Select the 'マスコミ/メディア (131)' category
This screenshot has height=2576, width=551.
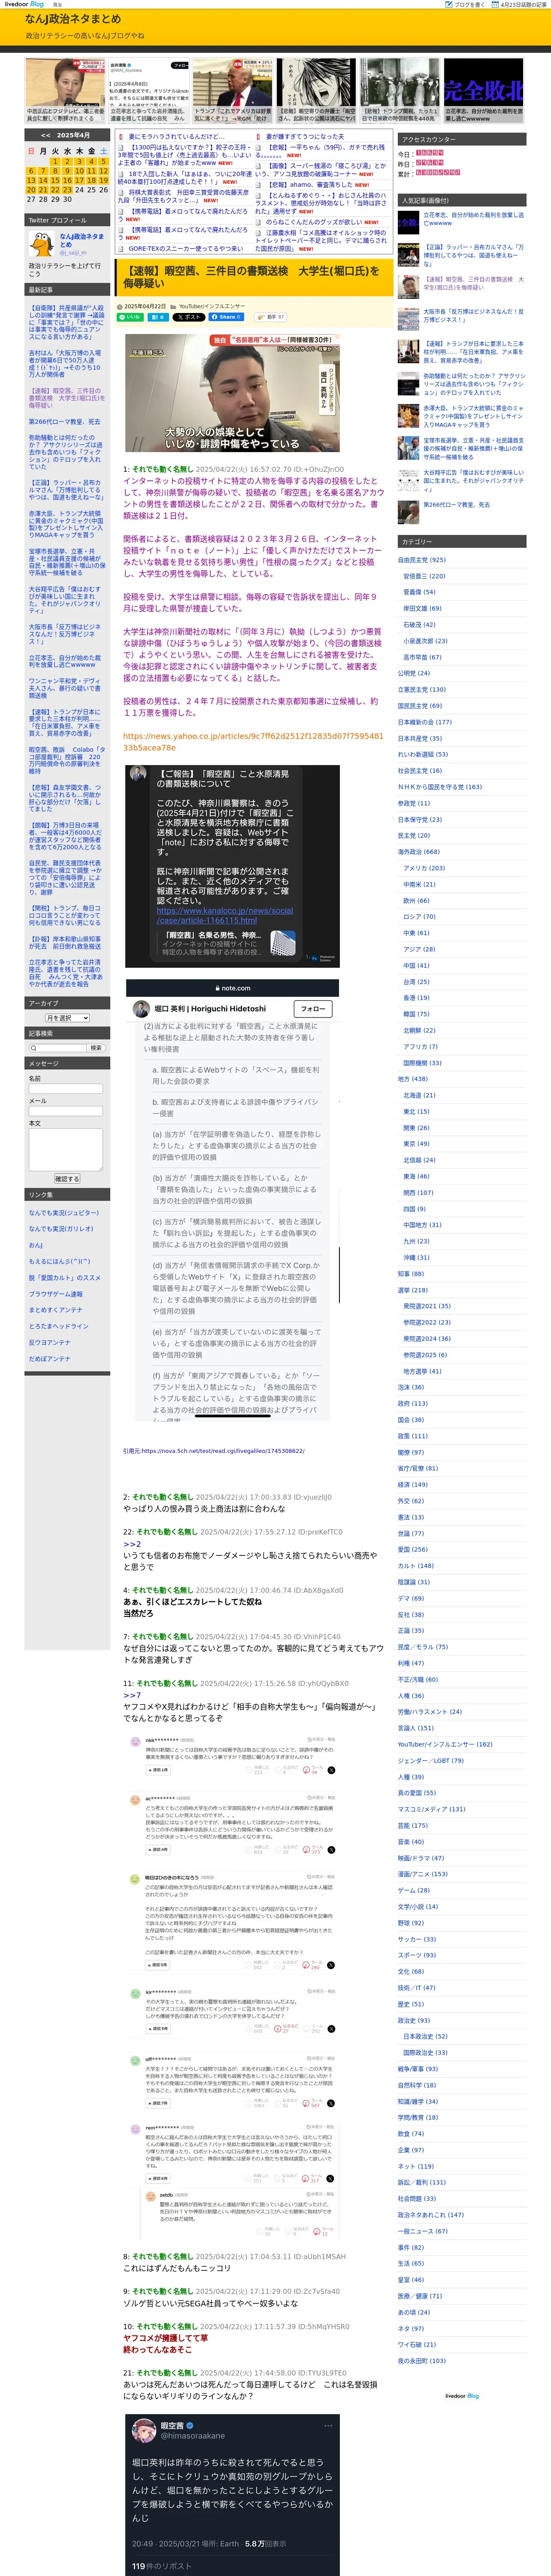[x=432, y=1809]
